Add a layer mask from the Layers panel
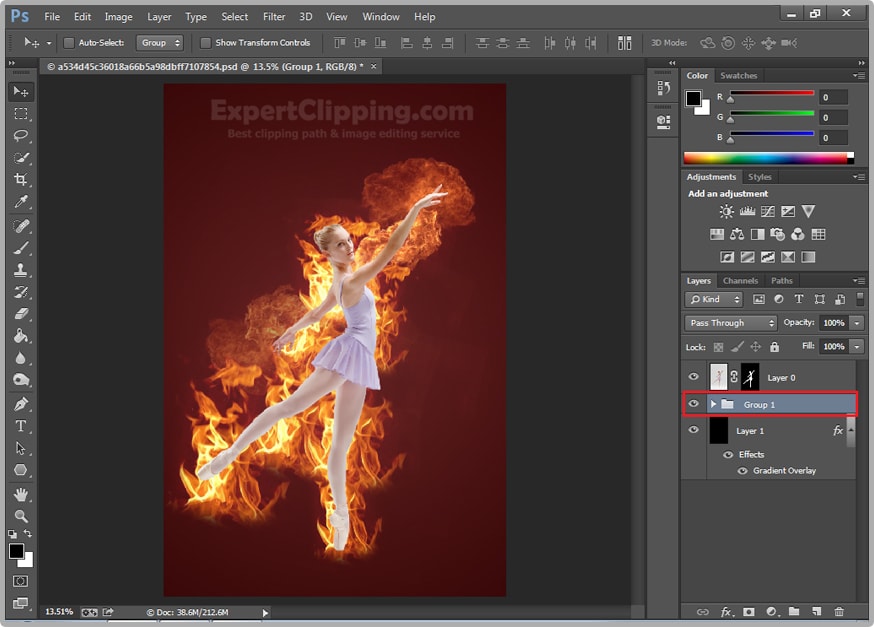874x627 pixels. coord(749,612)
